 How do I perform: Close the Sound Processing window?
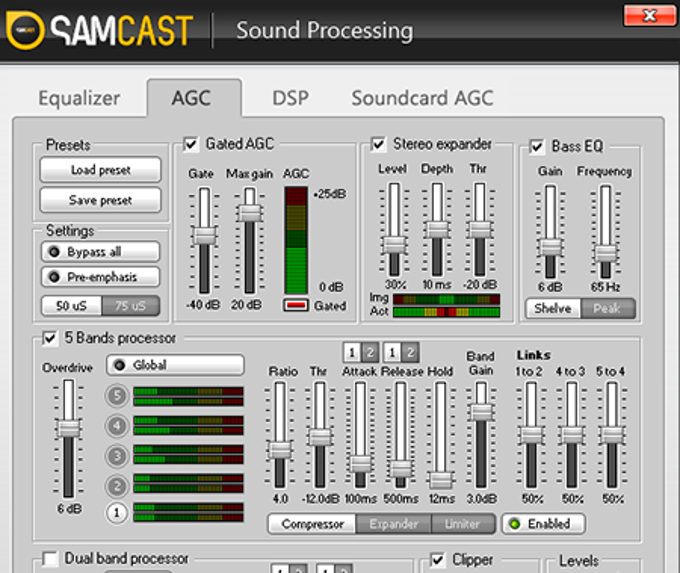pyautogui.click(x=649, y=16)
